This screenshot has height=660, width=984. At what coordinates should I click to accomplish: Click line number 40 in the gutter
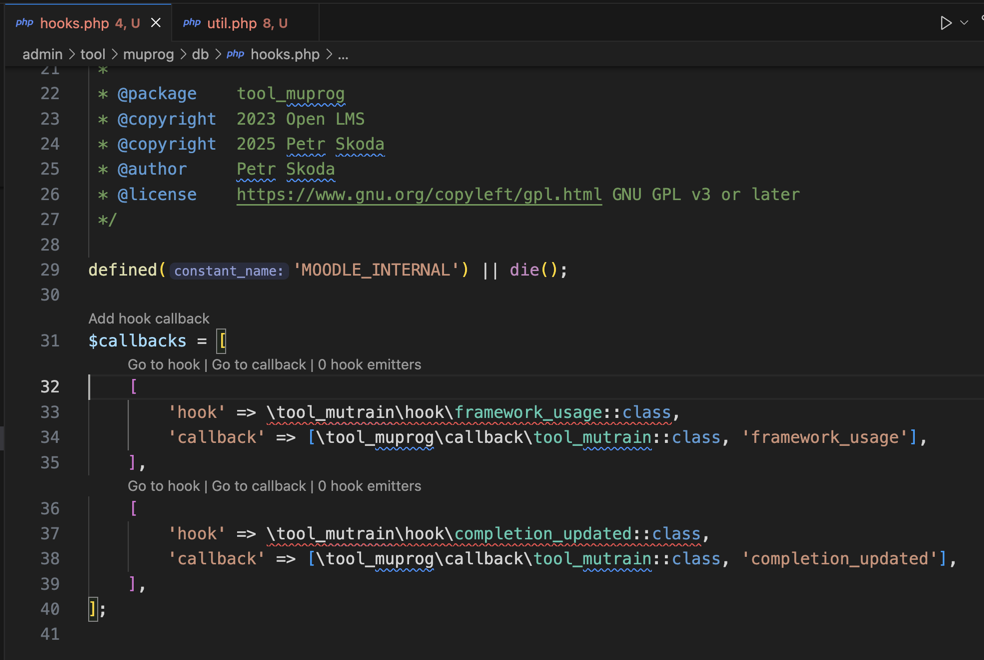tap(50, 609)
